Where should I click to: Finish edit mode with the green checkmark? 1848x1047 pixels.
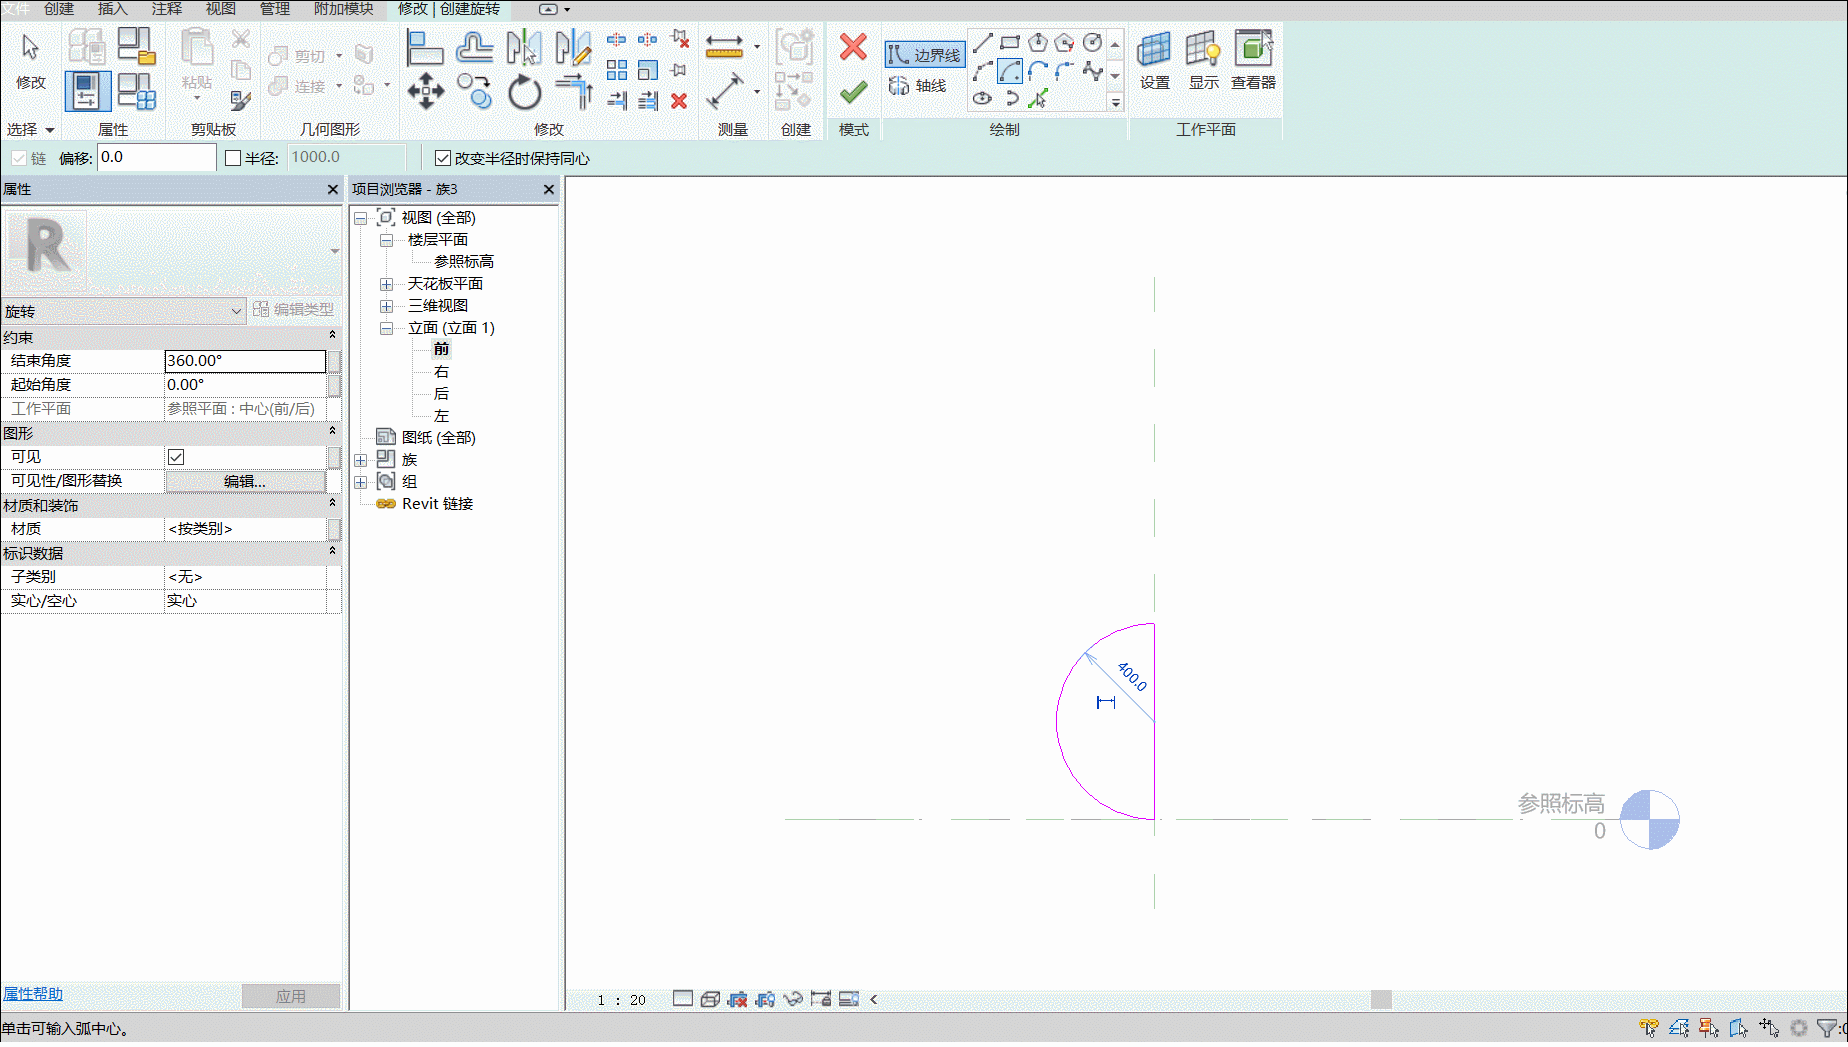click(x=852, y=93)
